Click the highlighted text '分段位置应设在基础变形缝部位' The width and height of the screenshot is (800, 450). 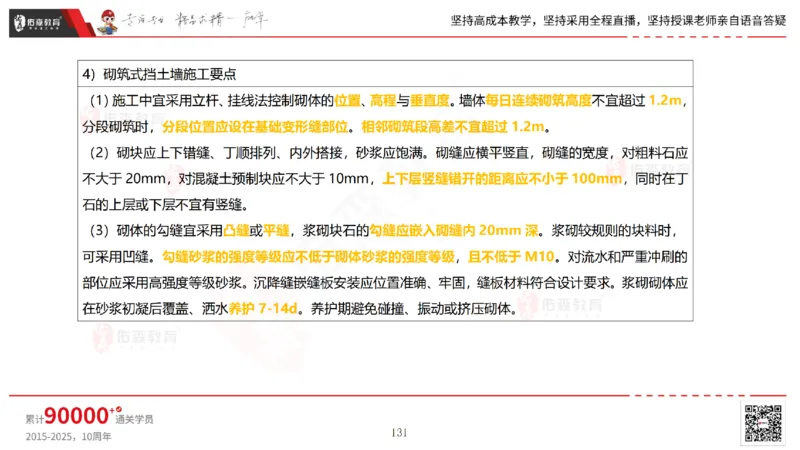pyautogui.click(x=255, y=127)
